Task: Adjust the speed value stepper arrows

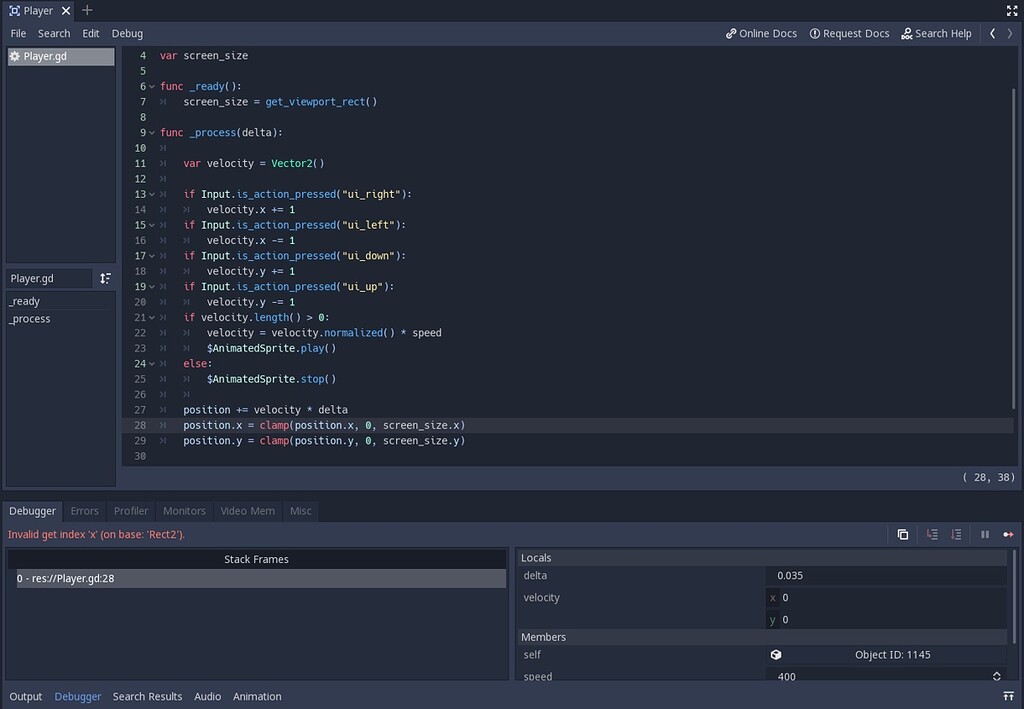Action: [x=996, y=677]
